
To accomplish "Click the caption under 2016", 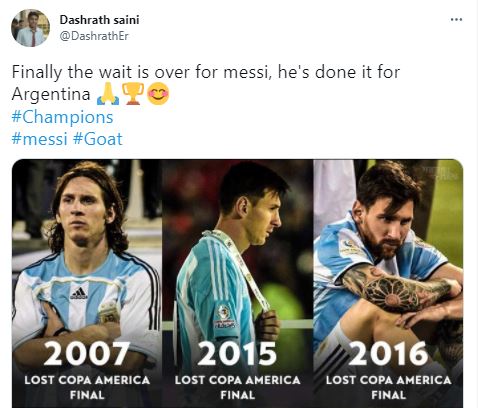I will point(388,387).
